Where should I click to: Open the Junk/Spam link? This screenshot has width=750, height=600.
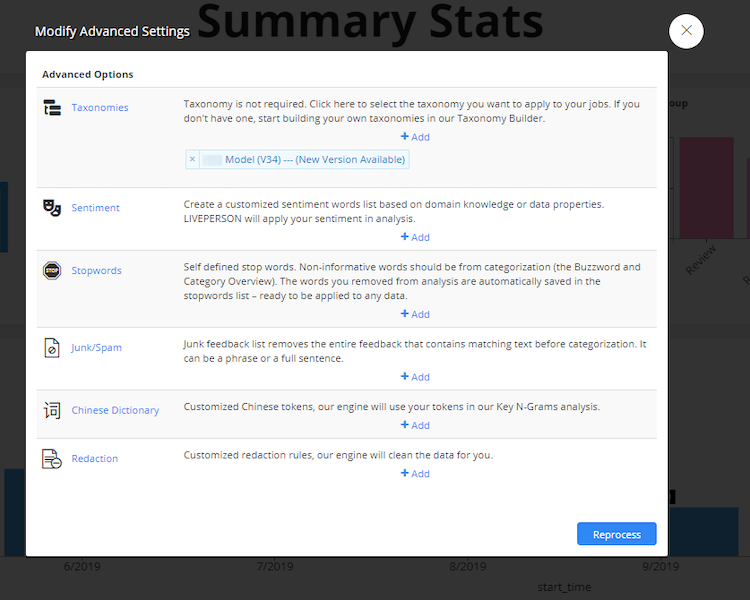coord(97,348)
